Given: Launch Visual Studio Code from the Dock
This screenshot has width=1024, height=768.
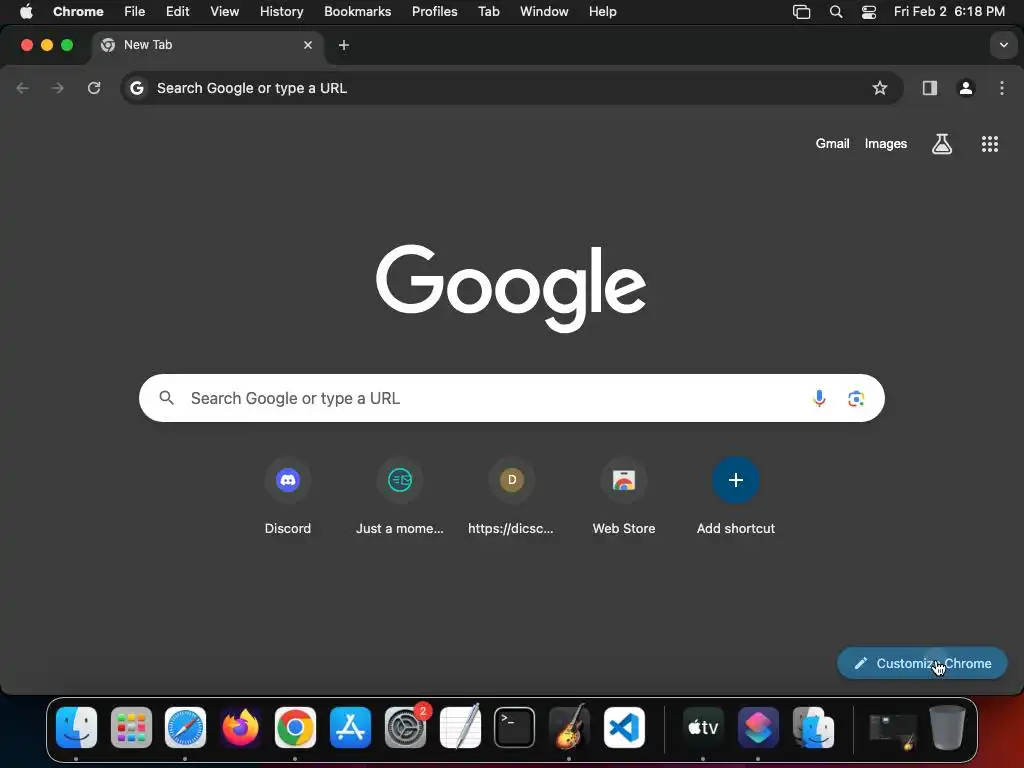Looking at the screenshot, I should tap(624, 728).
